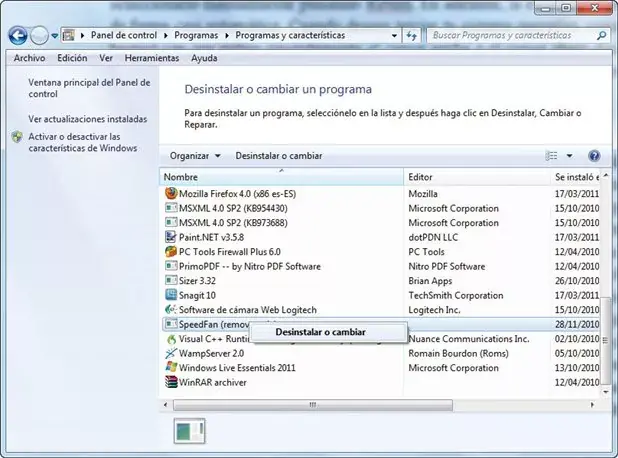This screenshot has height=458, width=618.
Task: Open the view options dropdown arrow
Action: click(x=569, y=156)
